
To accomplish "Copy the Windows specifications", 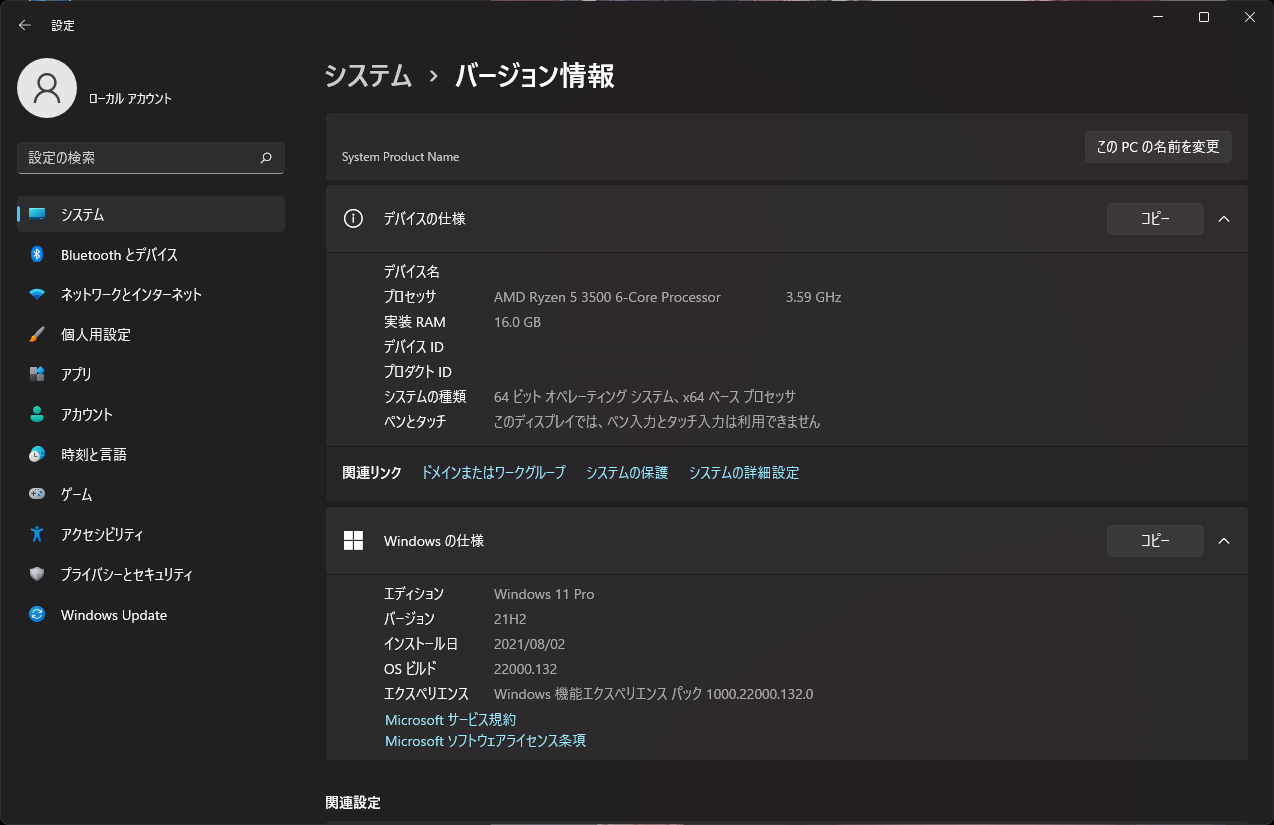I will coord(1155,541).
